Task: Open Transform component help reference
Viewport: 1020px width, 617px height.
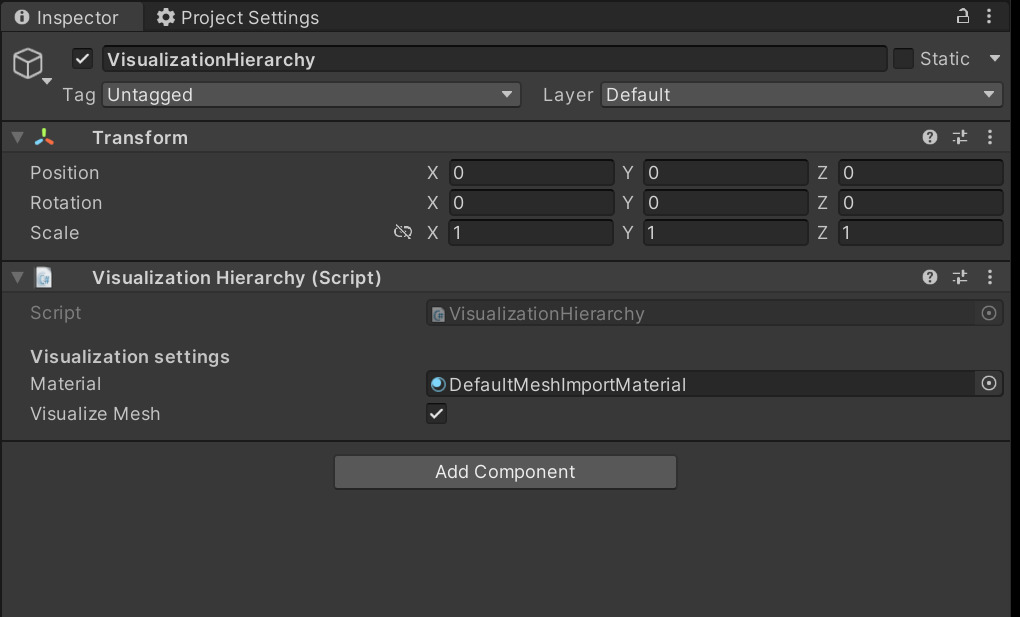Action: 930,137
